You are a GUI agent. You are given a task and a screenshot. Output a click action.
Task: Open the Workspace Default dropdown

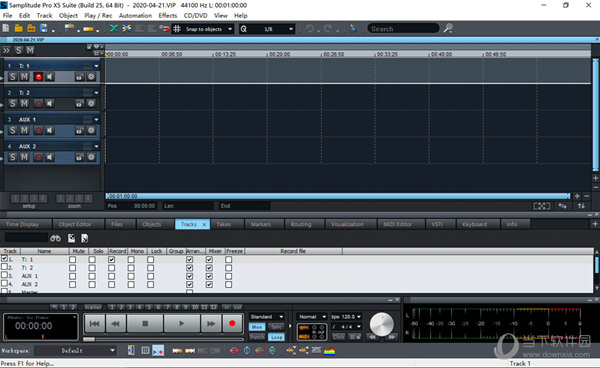pos(75,350)
